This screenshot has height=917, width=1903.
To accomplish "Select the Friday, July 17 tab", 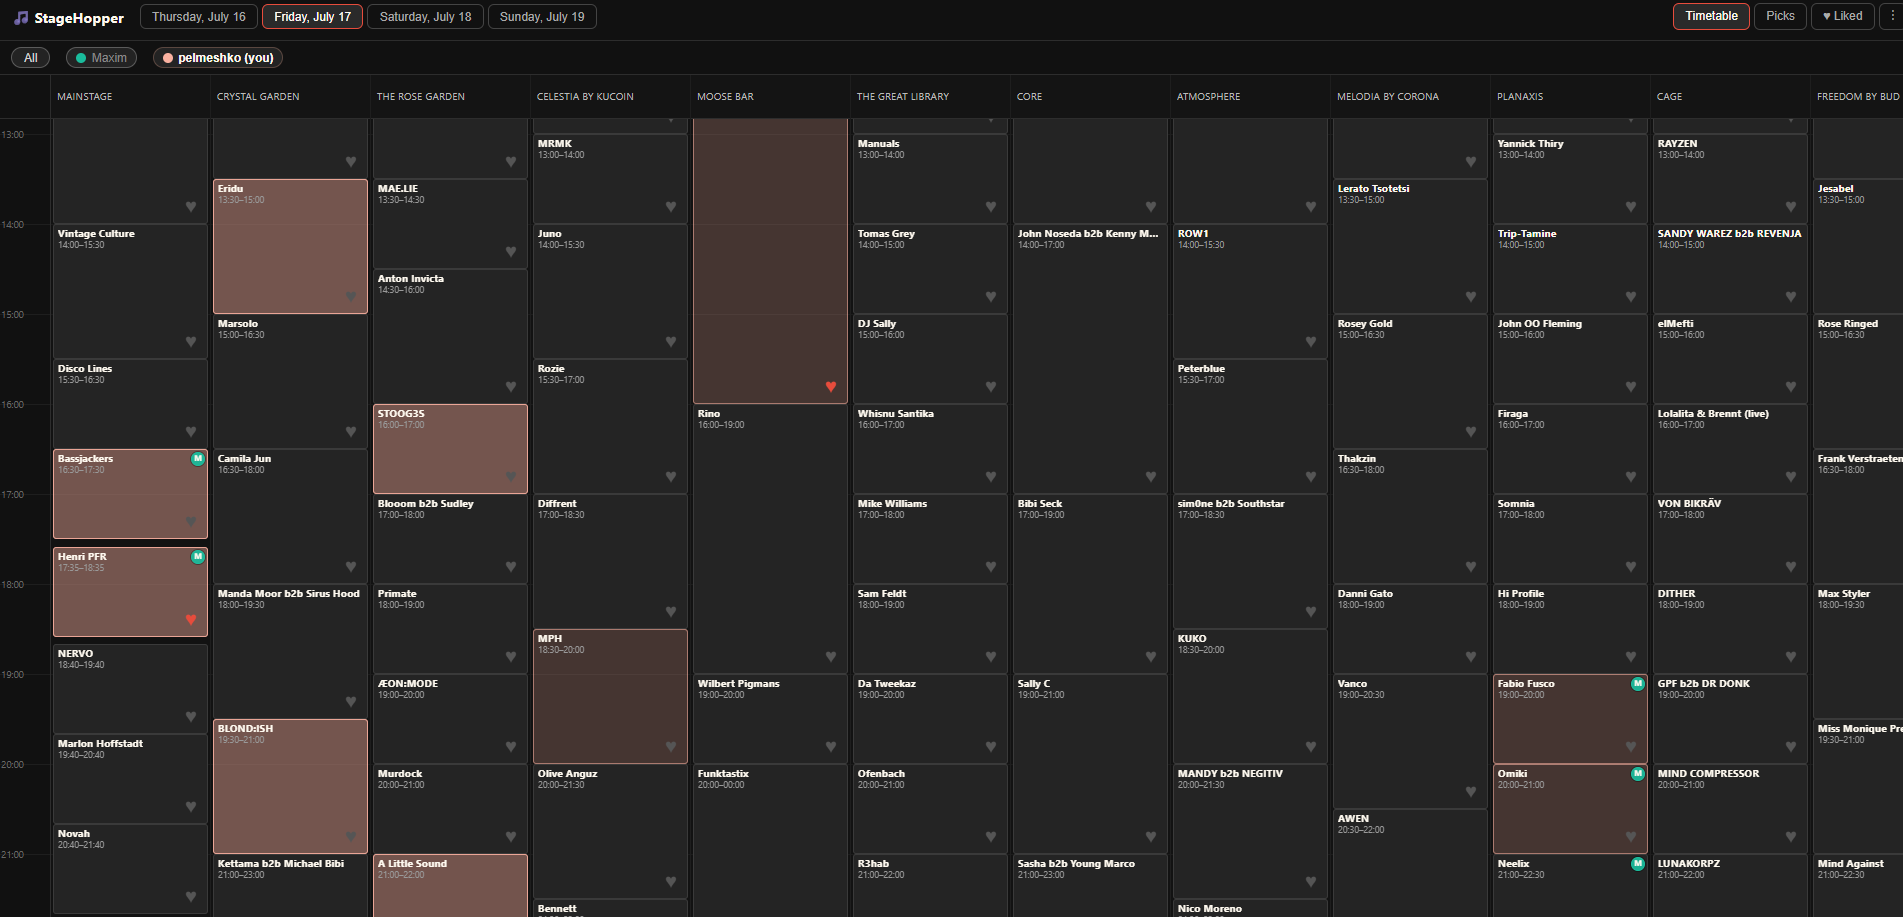I will [312, 17].
